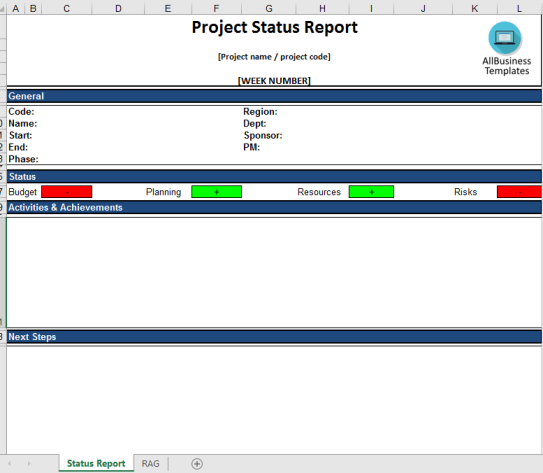Click the Resources label

319,192
